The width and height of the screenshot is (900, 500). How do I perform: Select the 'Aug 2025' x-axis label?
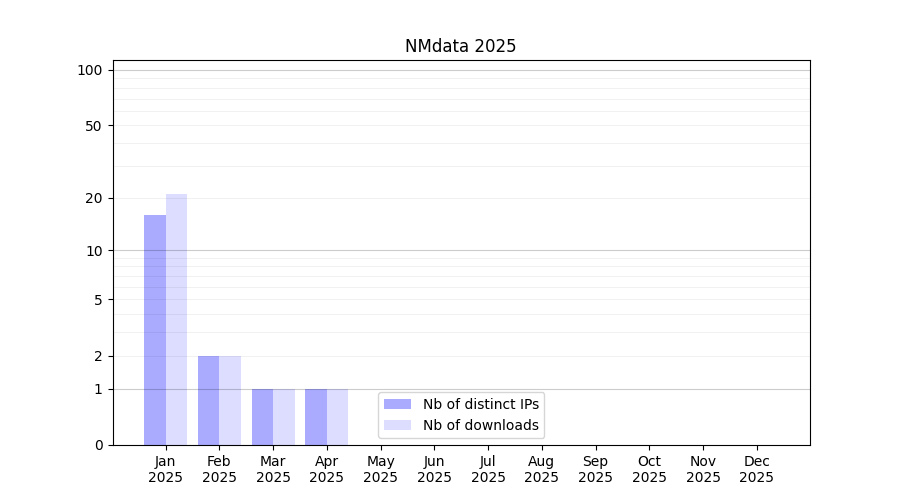[x=541, y=469]
